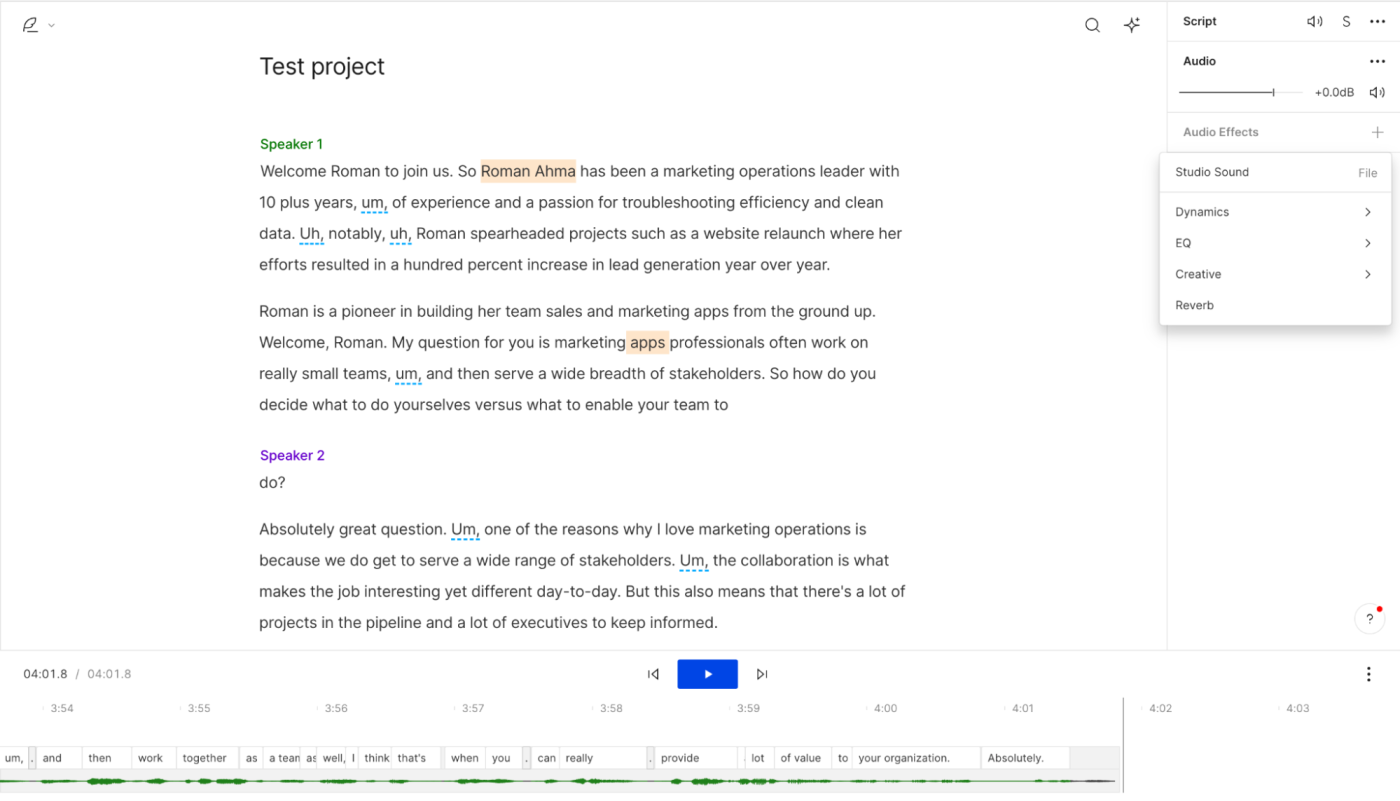Open the search magnifier icon
Screen dimensions: 1400x801
click(1092, 25)
